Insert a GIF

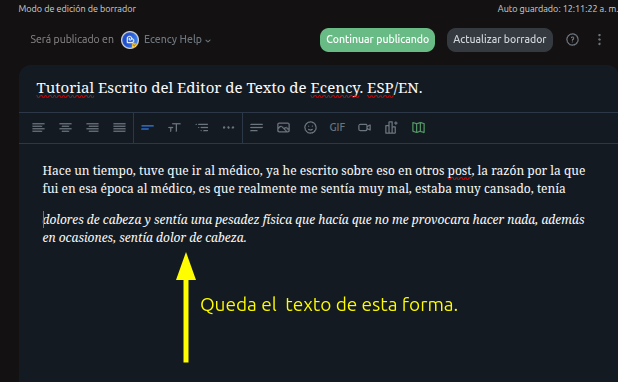tap(337, 127)
